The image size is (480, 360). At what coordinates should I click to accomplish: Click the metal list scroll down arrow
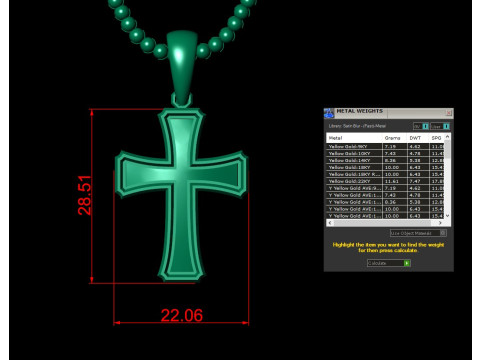point(447,216)
